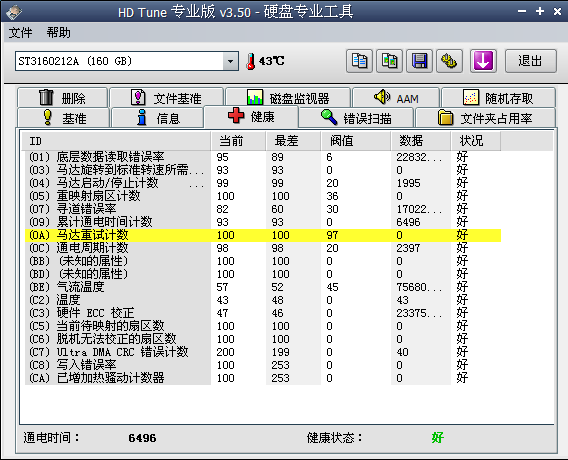
Task: Open the 错误扫描 tab
Action: 356,118
